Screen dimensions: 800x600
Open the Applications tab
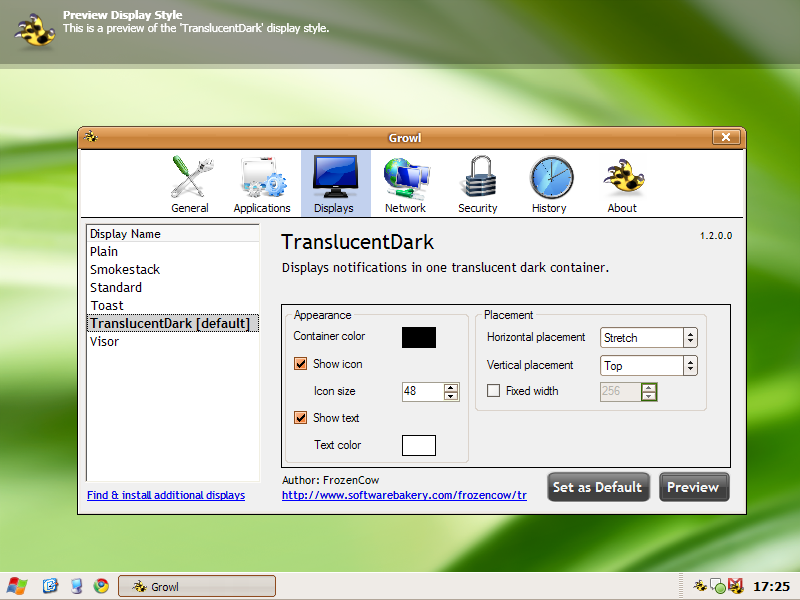point(262,184)
